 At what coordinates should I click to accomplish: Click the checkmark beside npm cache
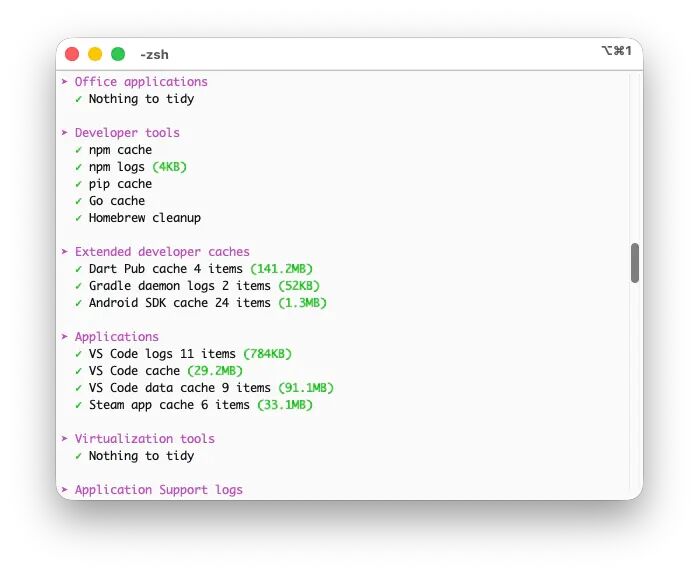tap(78, 150)
